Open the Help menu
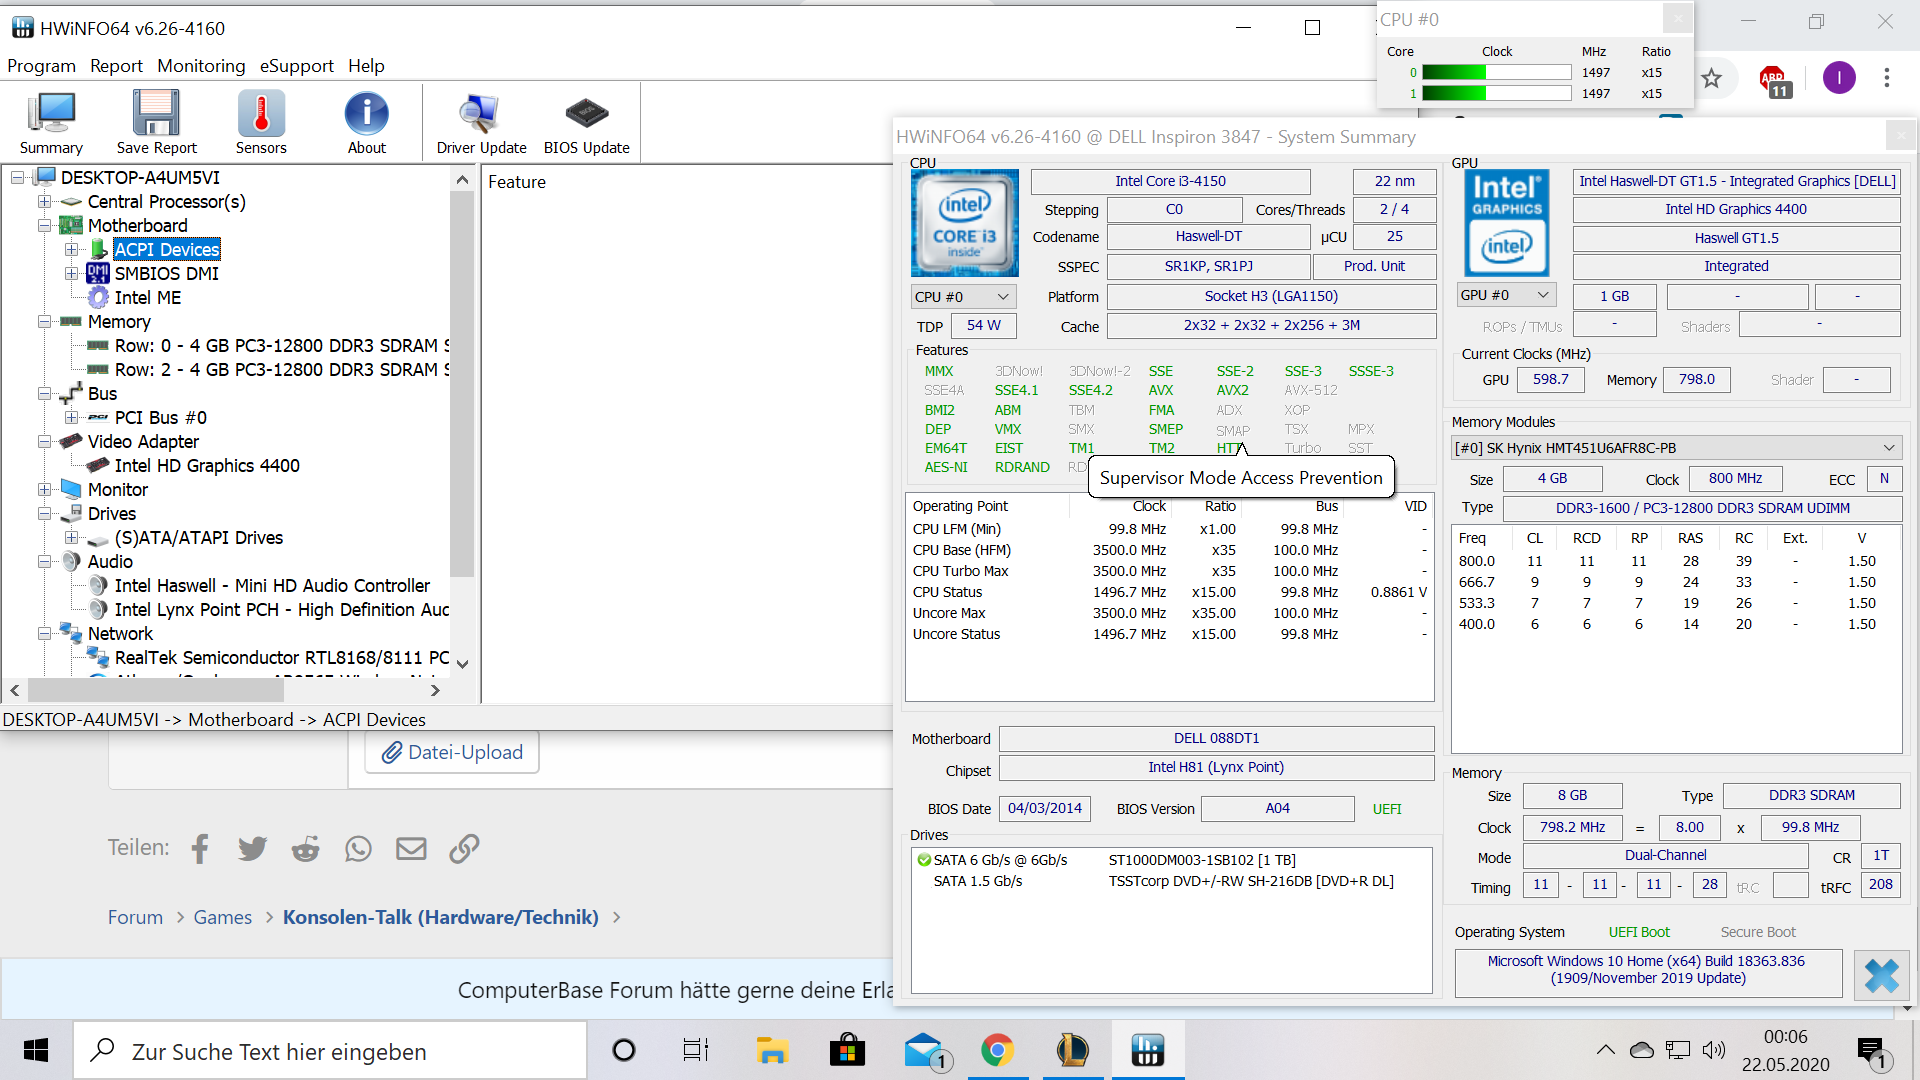Image resolution: width=1920 pixels, height=1080 pixels. coord(366,66)
